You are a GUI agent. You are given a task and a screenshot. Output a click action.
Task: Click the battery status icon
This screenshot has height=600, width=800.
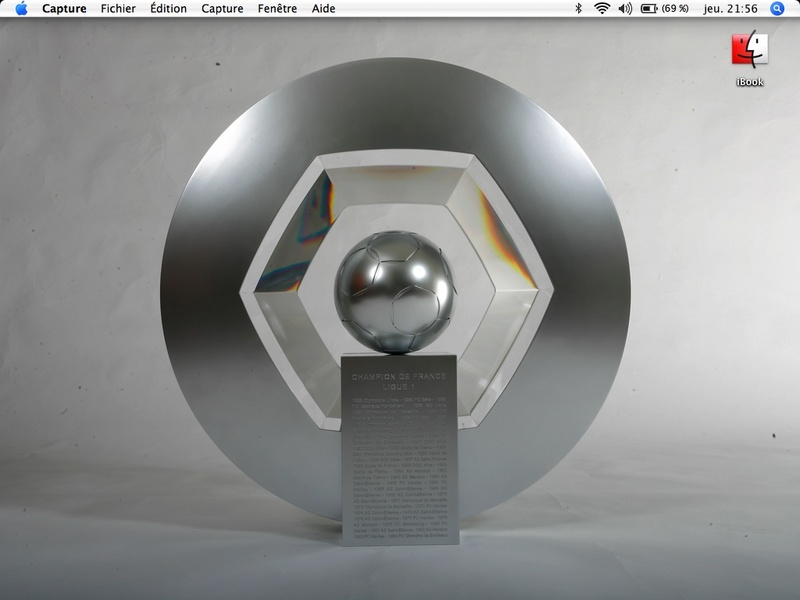tap(649, 9)
